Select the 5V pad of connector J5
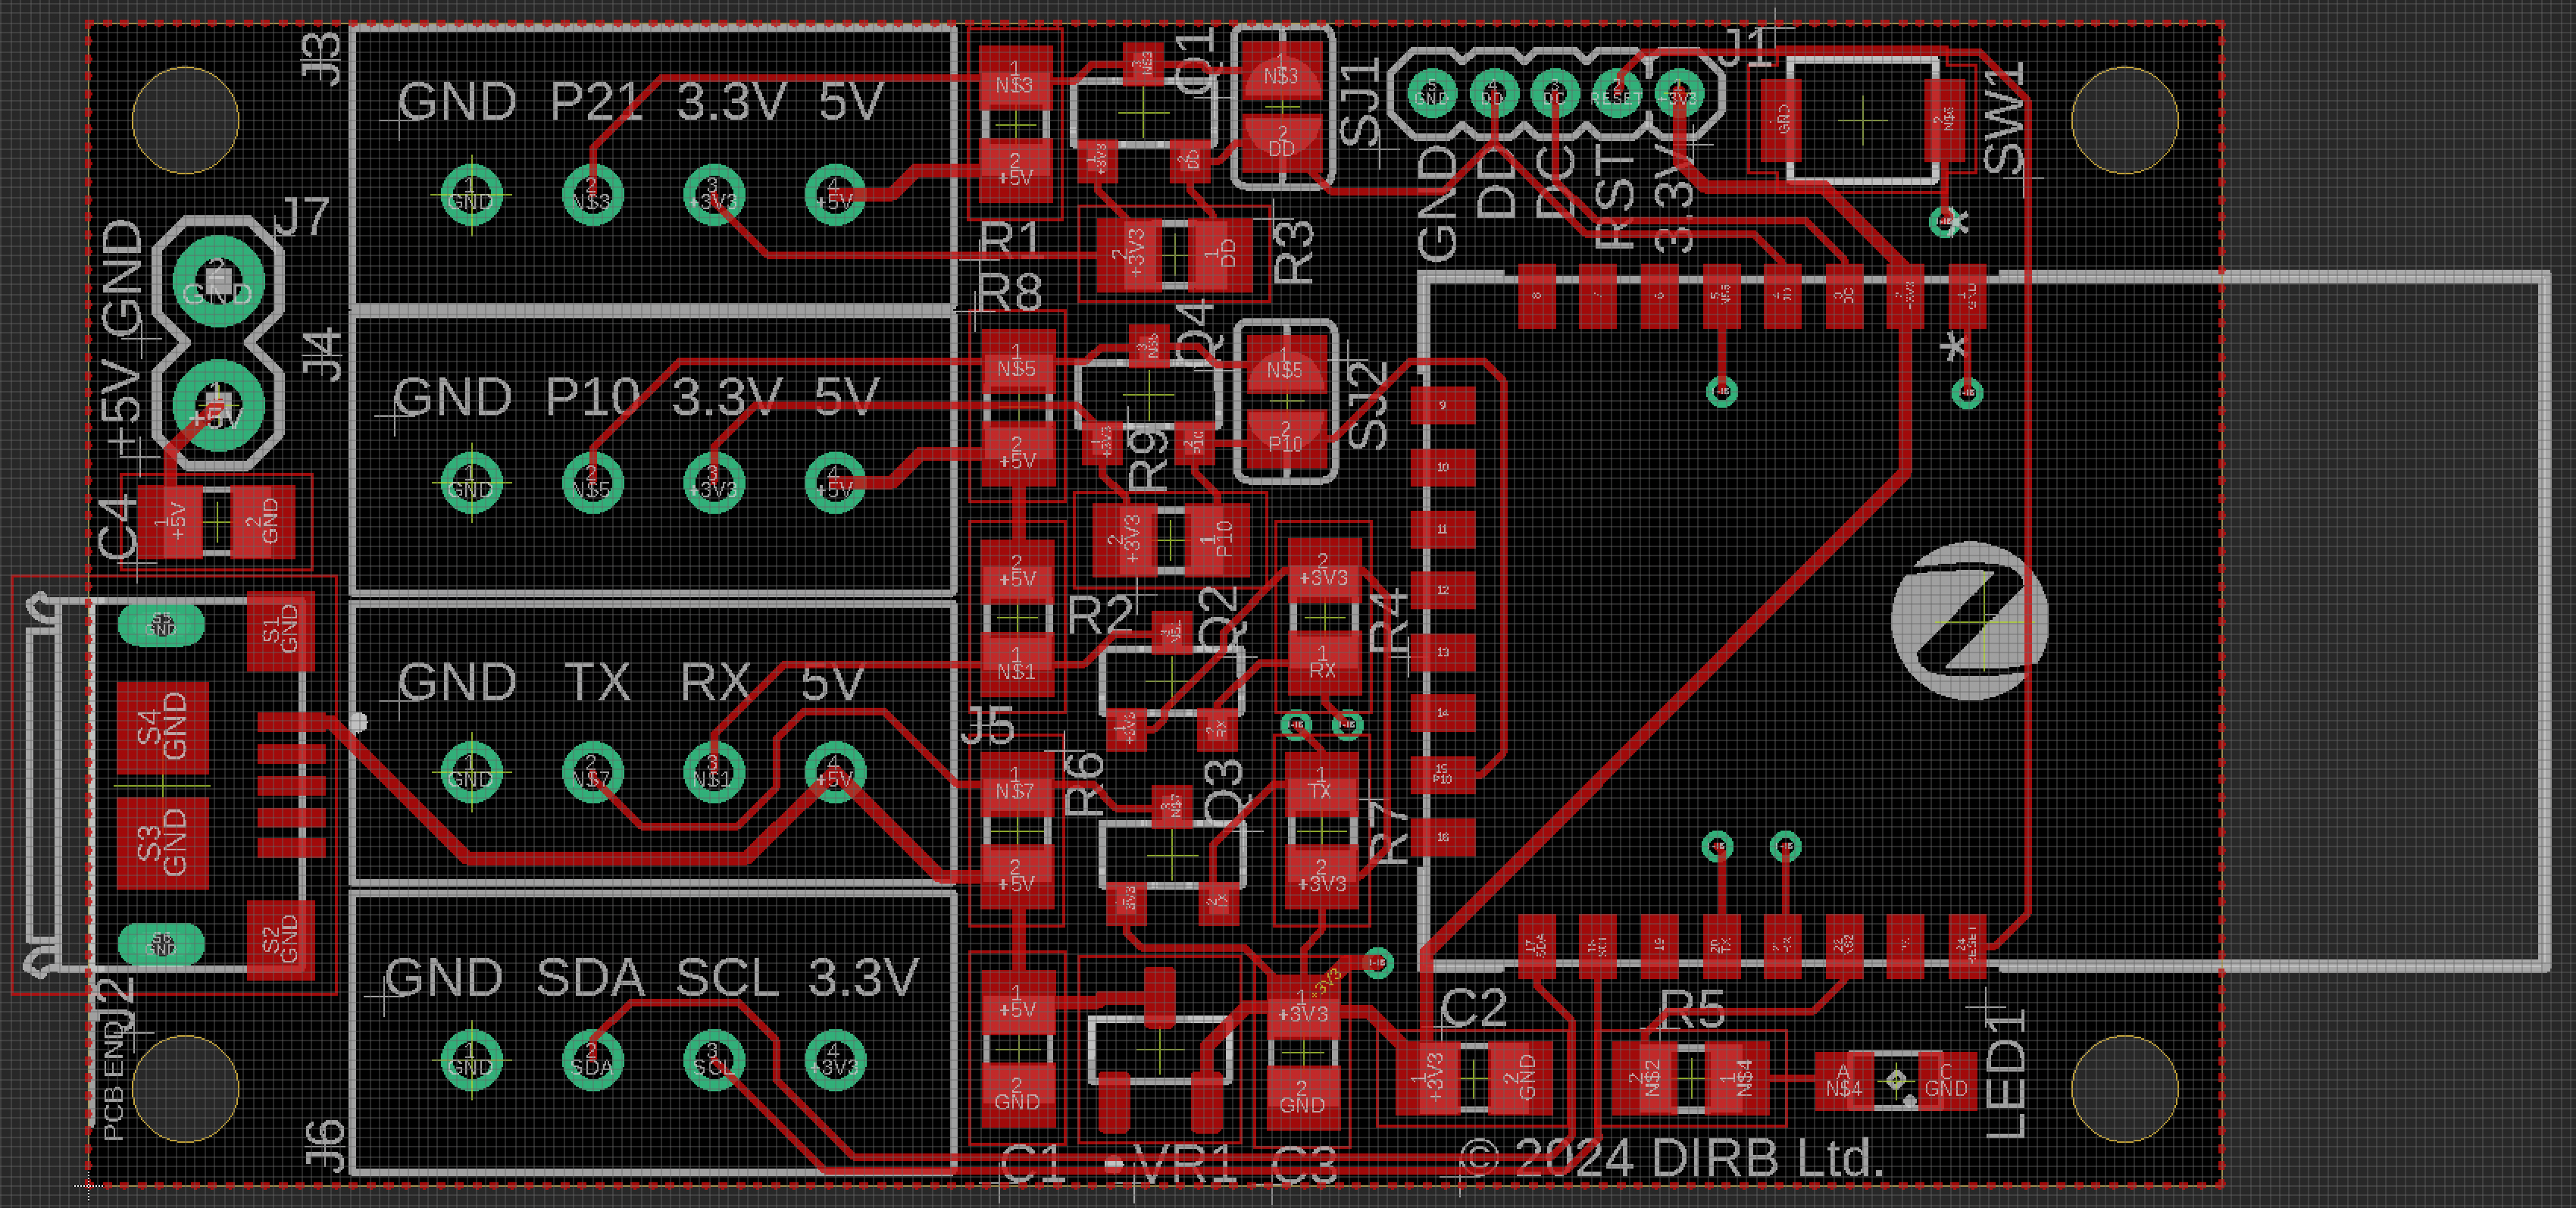 coord(834,772)
